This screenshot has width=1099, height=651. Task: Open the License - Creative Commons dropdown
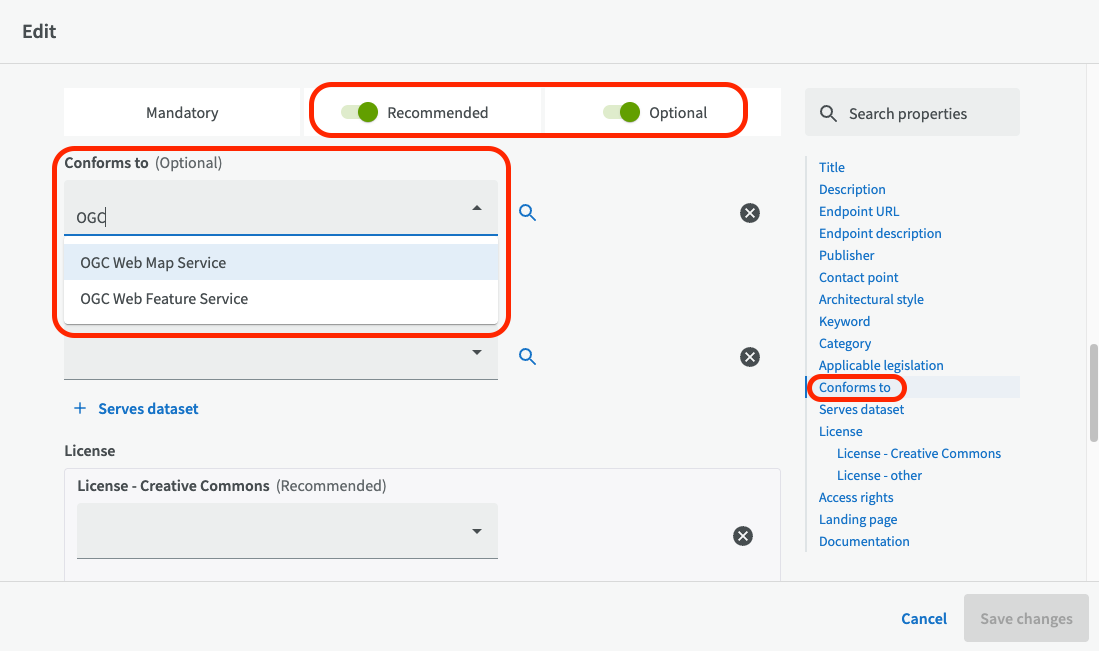[477, 532]
